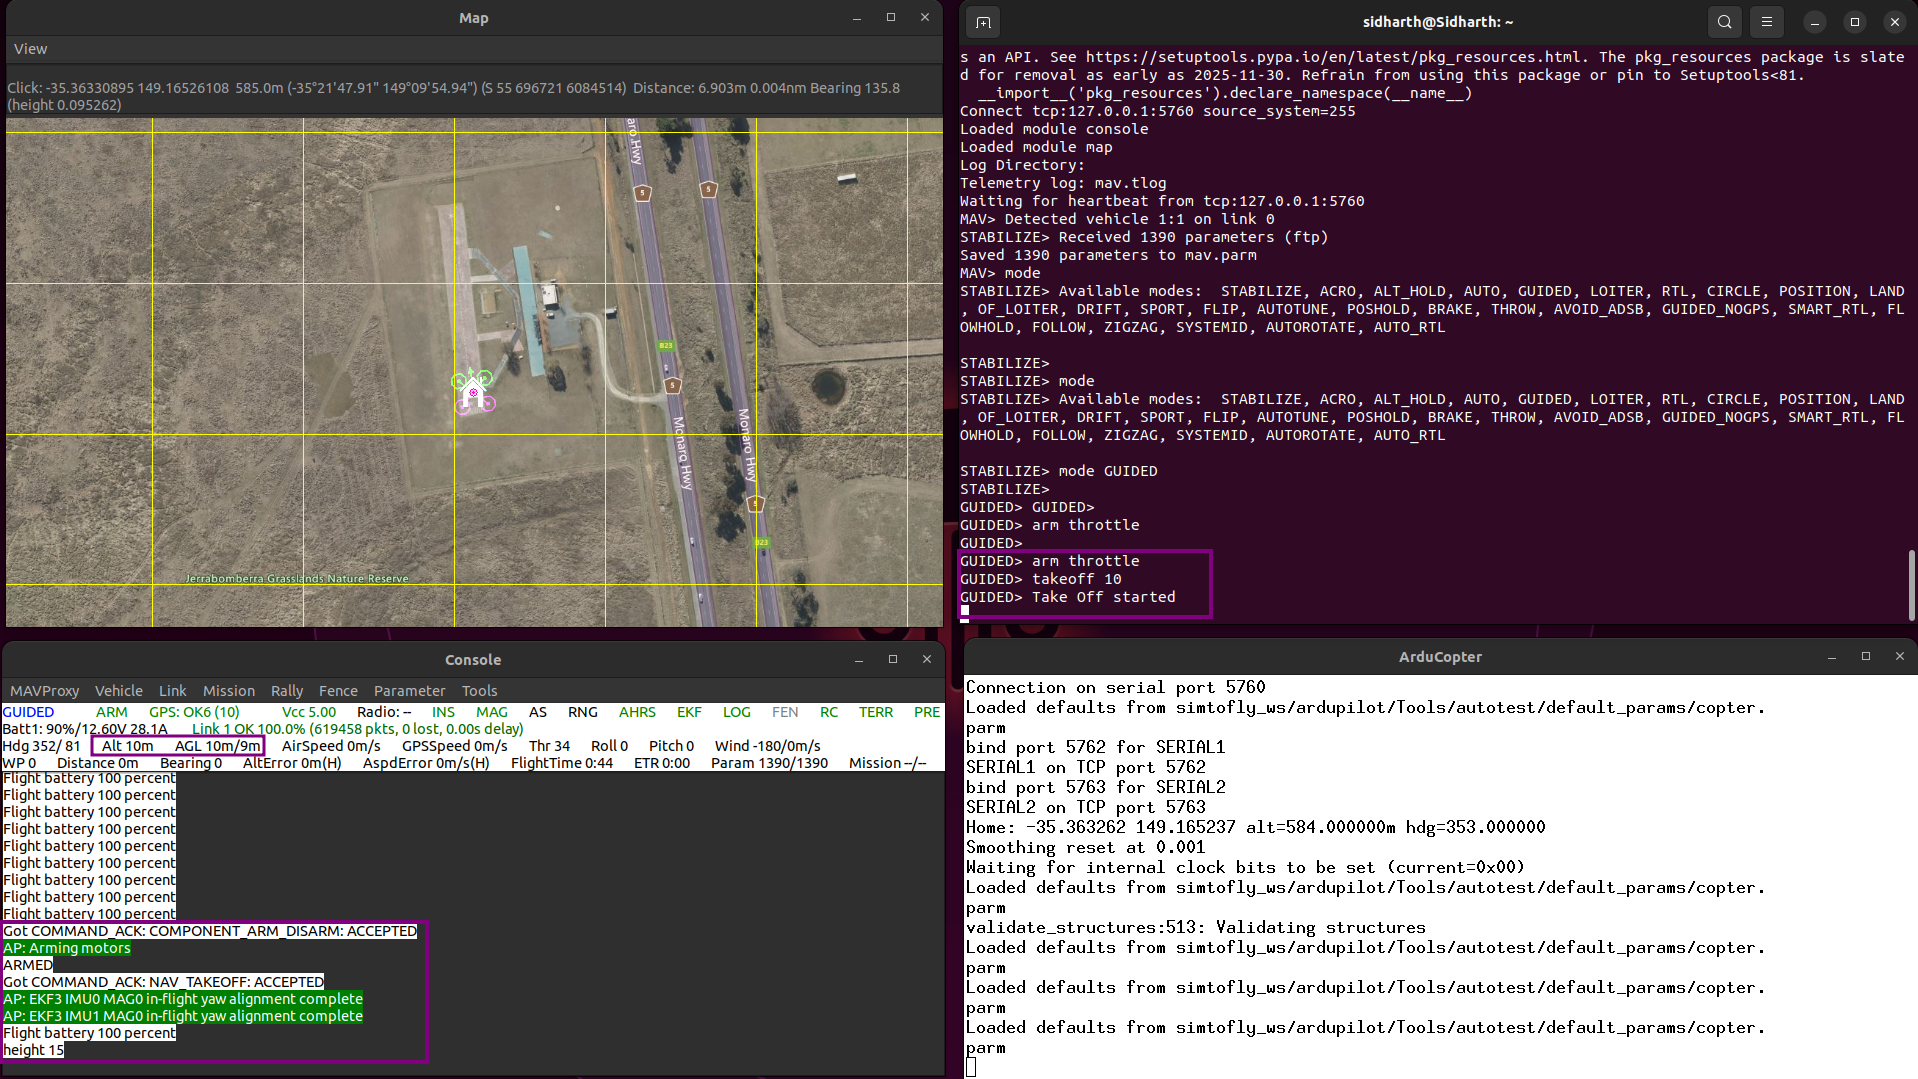The height and width of the screenshot is (1079, 1918).
Task: Expand the Parameter menu
Action: pyautogui.click(x=409, y=691)
